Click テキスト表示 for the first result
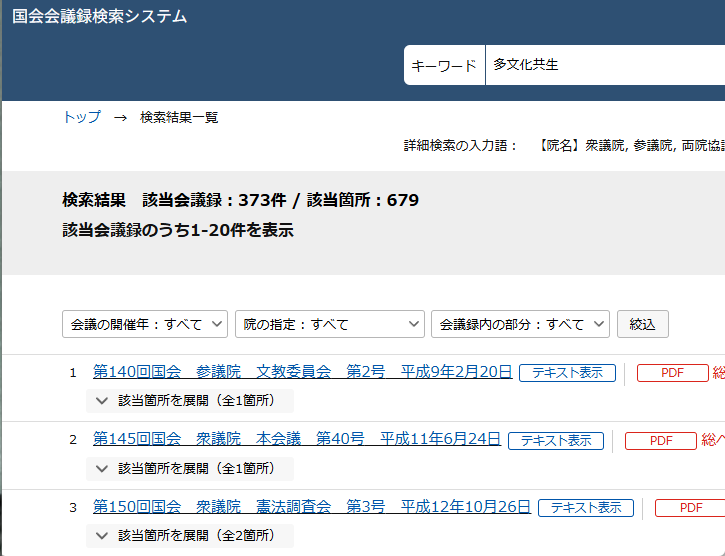The image size is (725, 556). (567, 373)
